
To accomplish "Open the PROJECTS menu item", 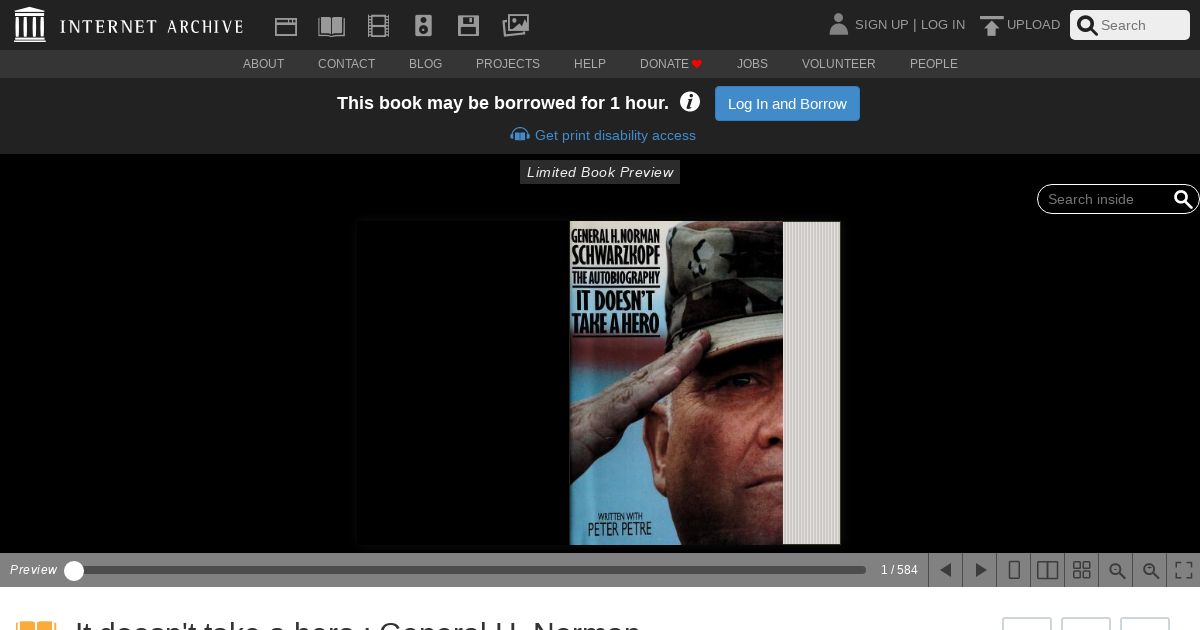I will click(x=508, y=64).
